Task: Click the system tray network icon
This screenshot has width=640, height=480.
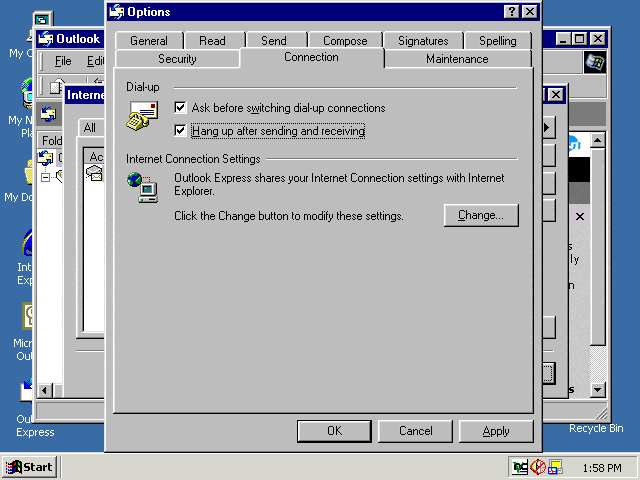Action: 520,467
